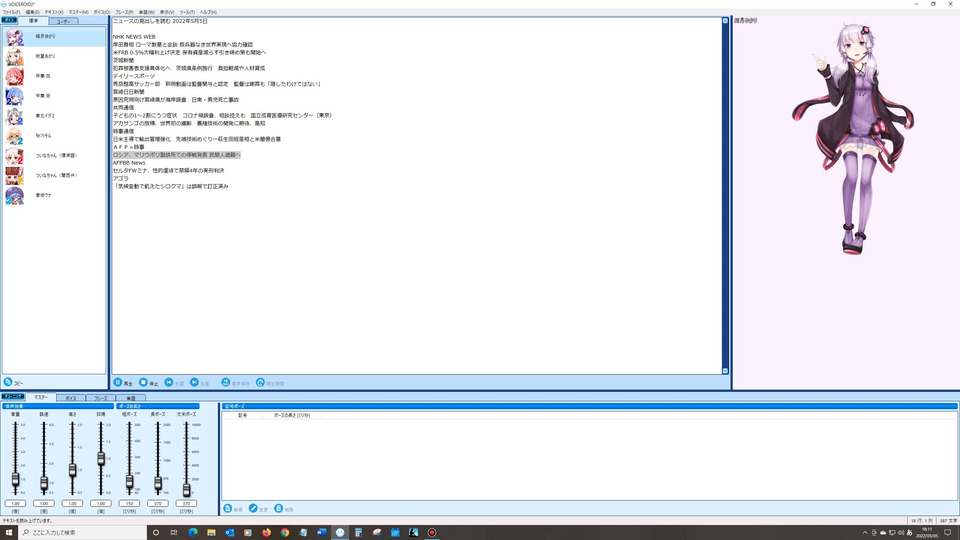
Task: Click the 短ポーズ value field showing 150
Action: (x=129, y=503)
